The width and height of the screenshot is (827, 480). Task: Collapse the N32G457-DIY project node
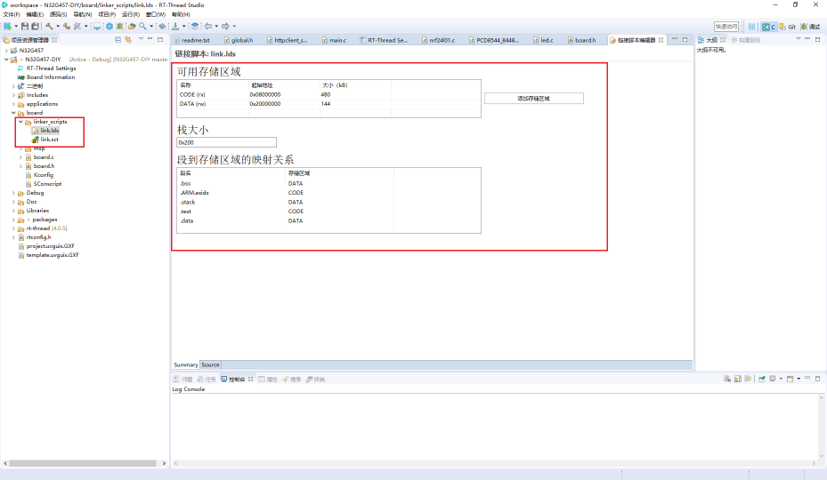(6, 60)
